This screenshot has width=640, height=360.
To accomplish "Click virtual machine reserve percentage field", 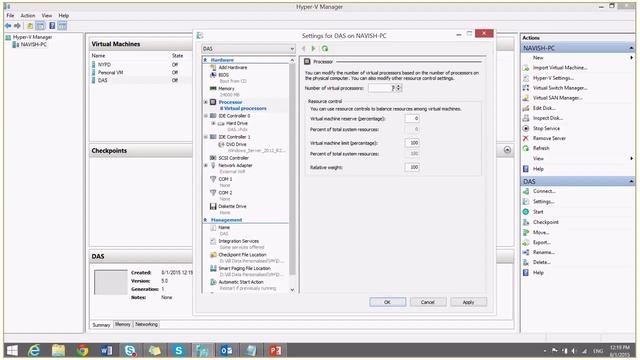I will [412, 118].
